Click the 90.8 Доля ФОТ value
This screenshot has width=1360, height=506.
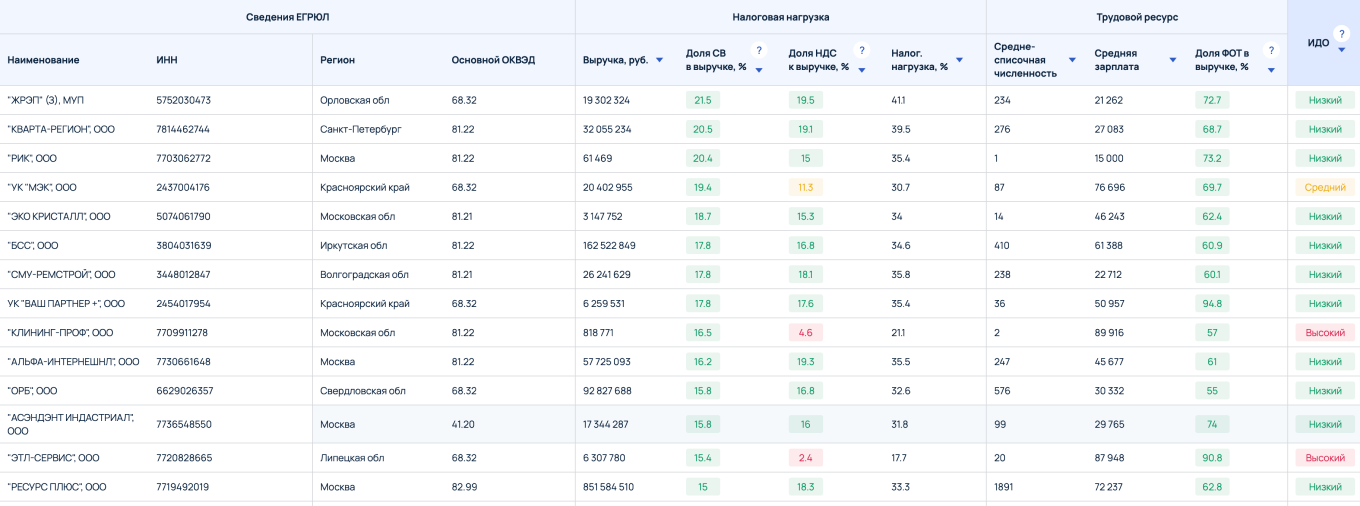tap(1212, 458)
